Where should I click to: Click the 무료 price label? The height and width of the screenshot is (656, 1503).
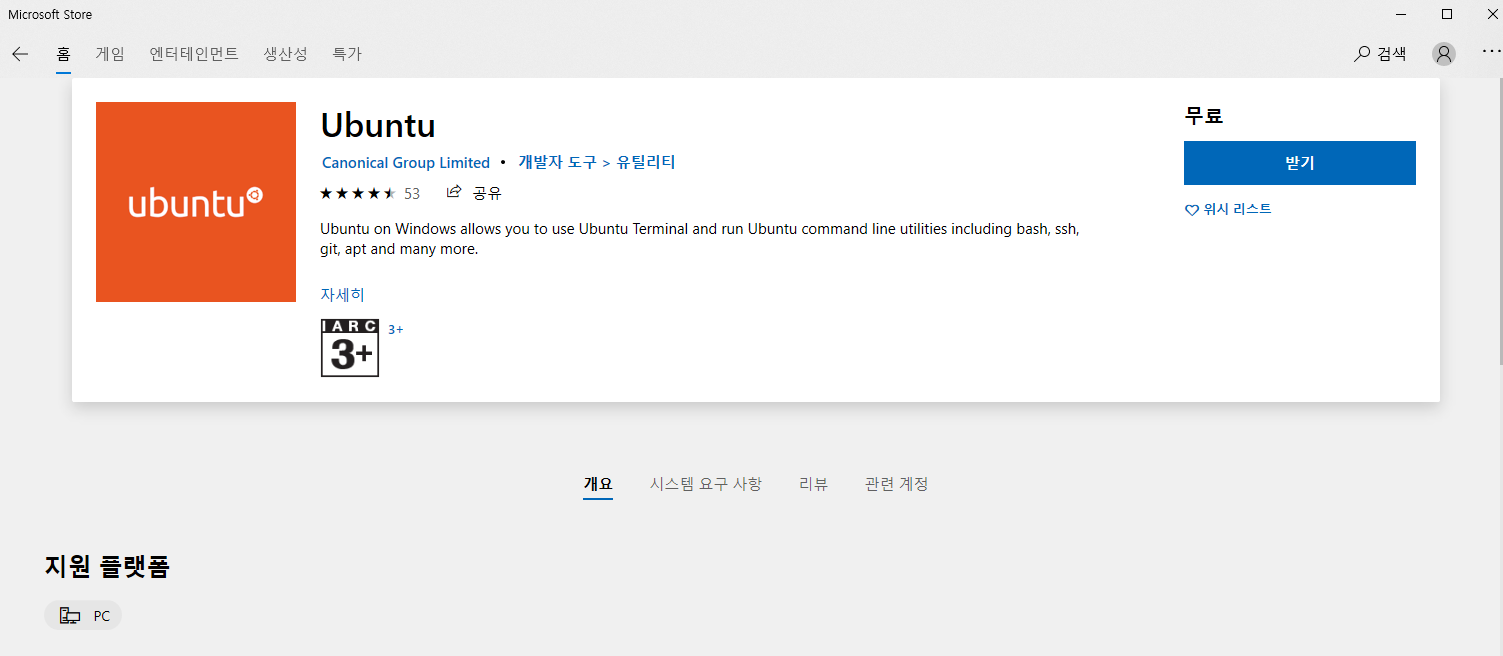[1204, 116]
